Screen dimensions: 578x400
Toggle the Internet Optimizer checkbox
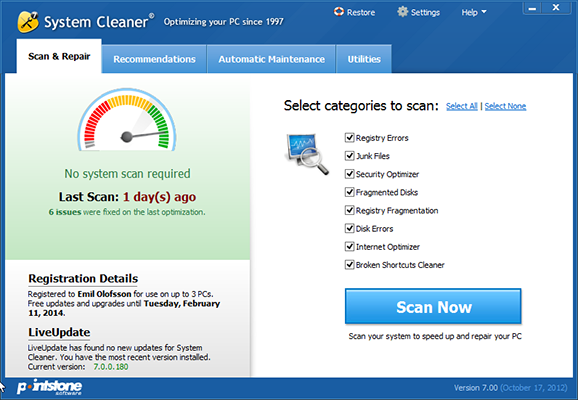pyautogui.click(x=349, y=247)
